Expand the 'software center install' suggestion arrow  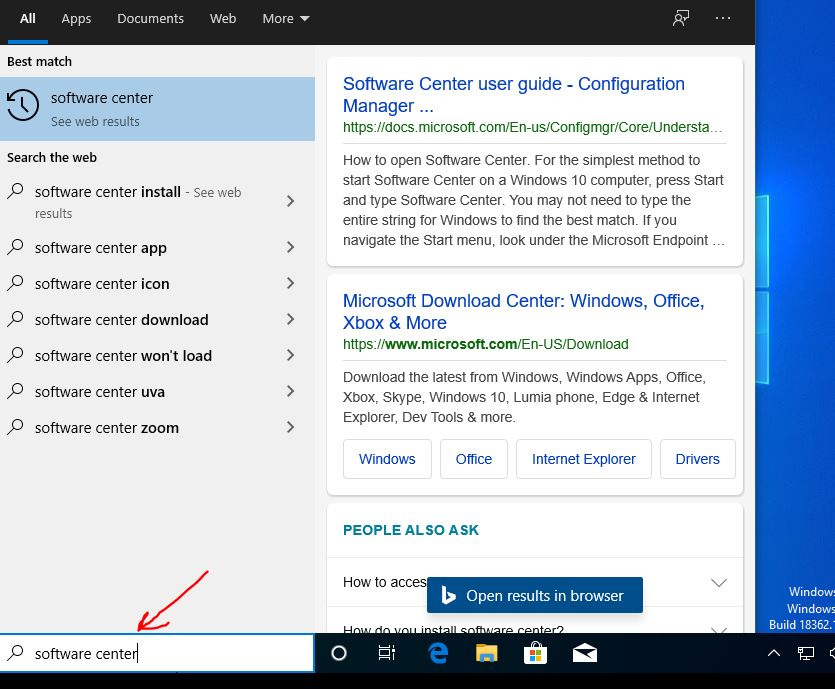pos(290,201)
